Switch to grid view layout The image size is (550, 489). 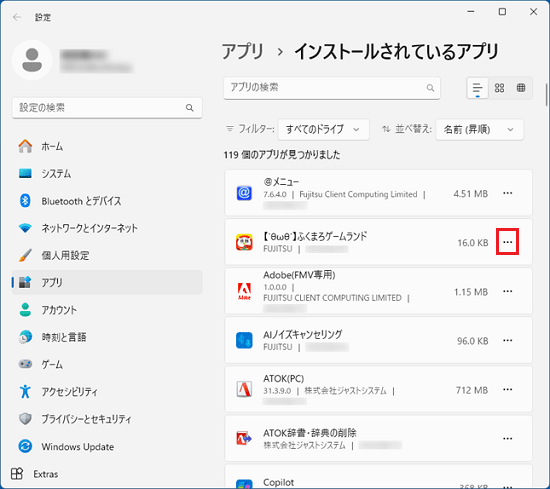click(x=499, y=88)
